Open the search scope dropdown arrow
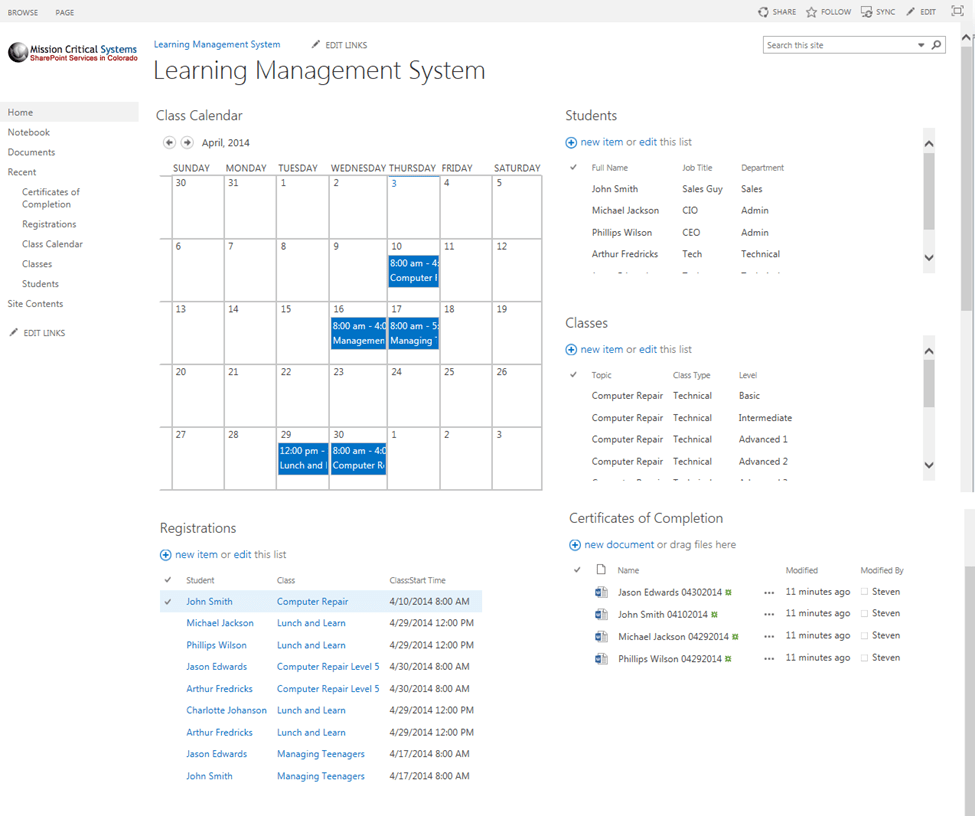This screenshot has height=816, width=975. [x=921, y=44]
